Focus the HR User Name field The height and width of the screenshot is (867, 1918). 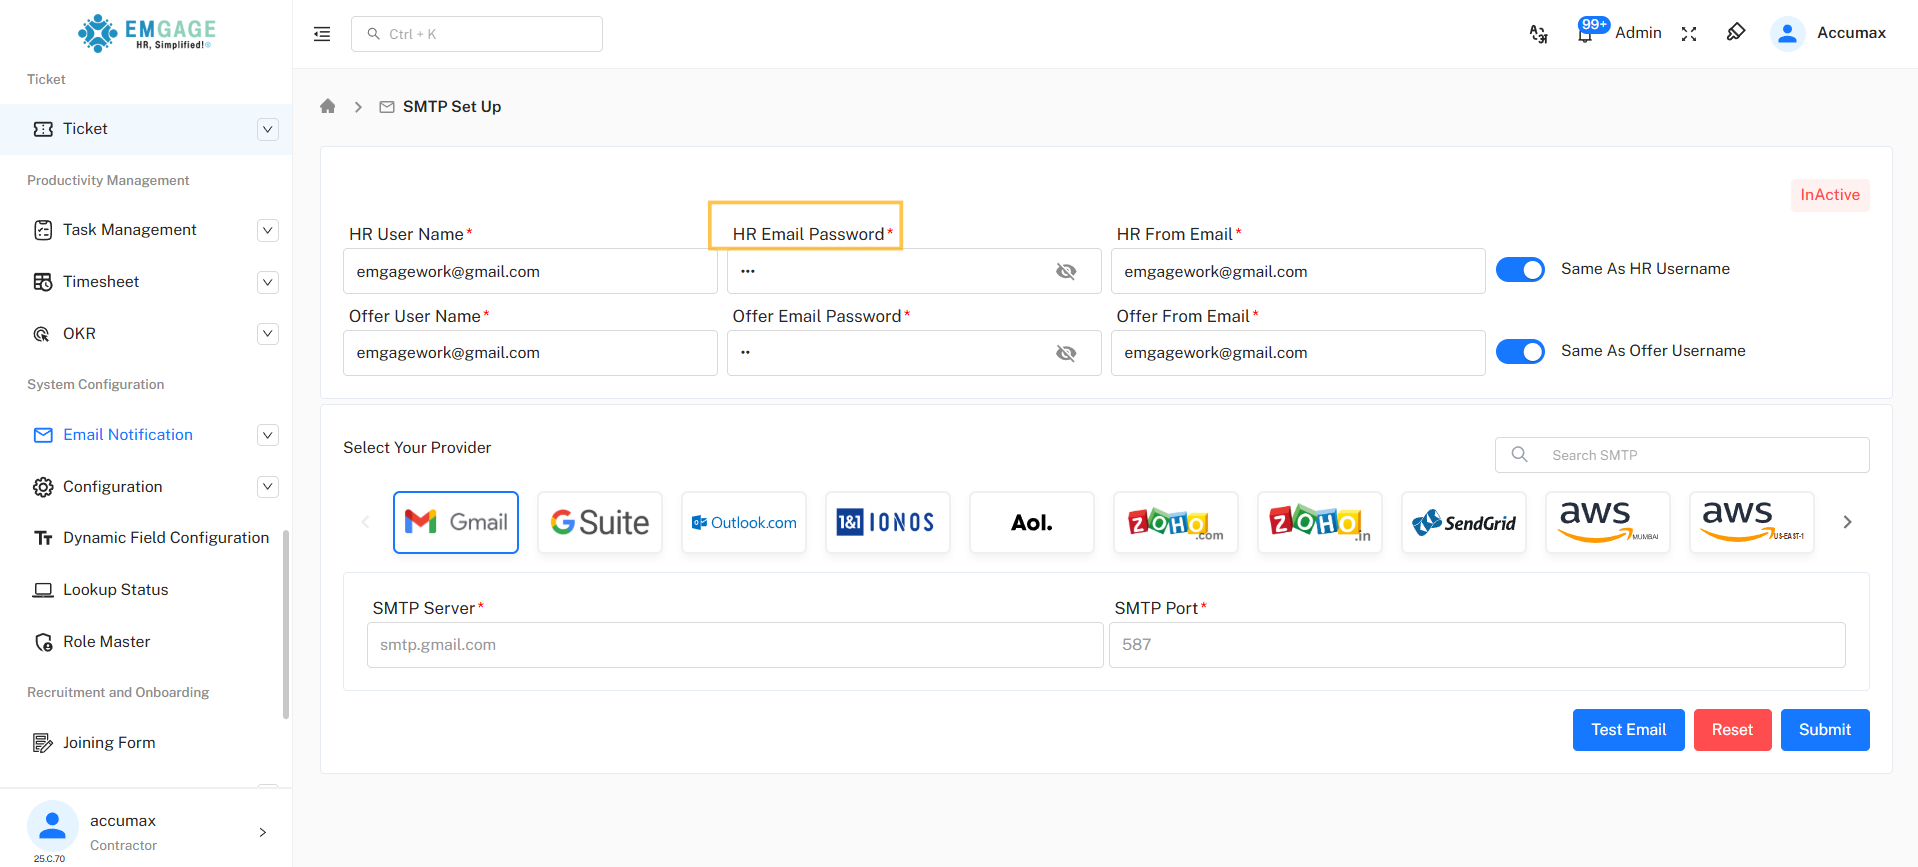[530, 271]
